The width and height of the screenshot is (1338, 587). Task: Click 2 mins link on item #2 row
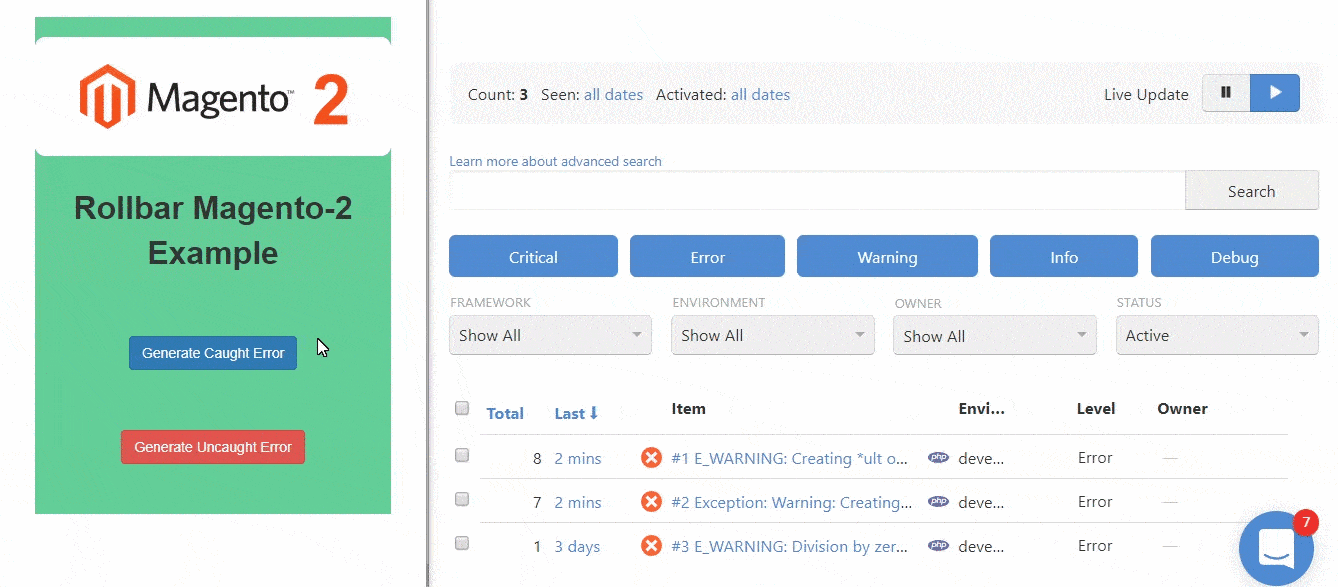[578, 502]
